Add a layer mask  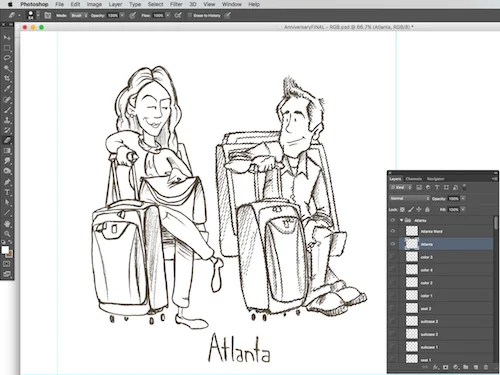446,367
